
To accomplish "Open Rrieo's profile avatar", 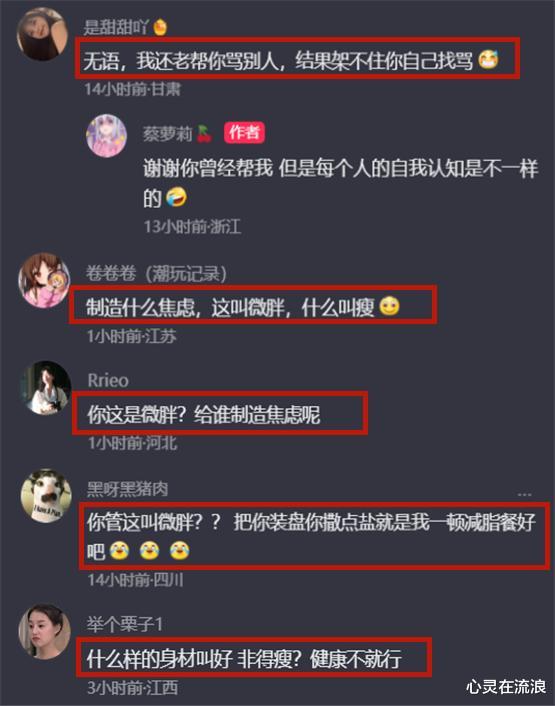I will [x=45, y=388].
